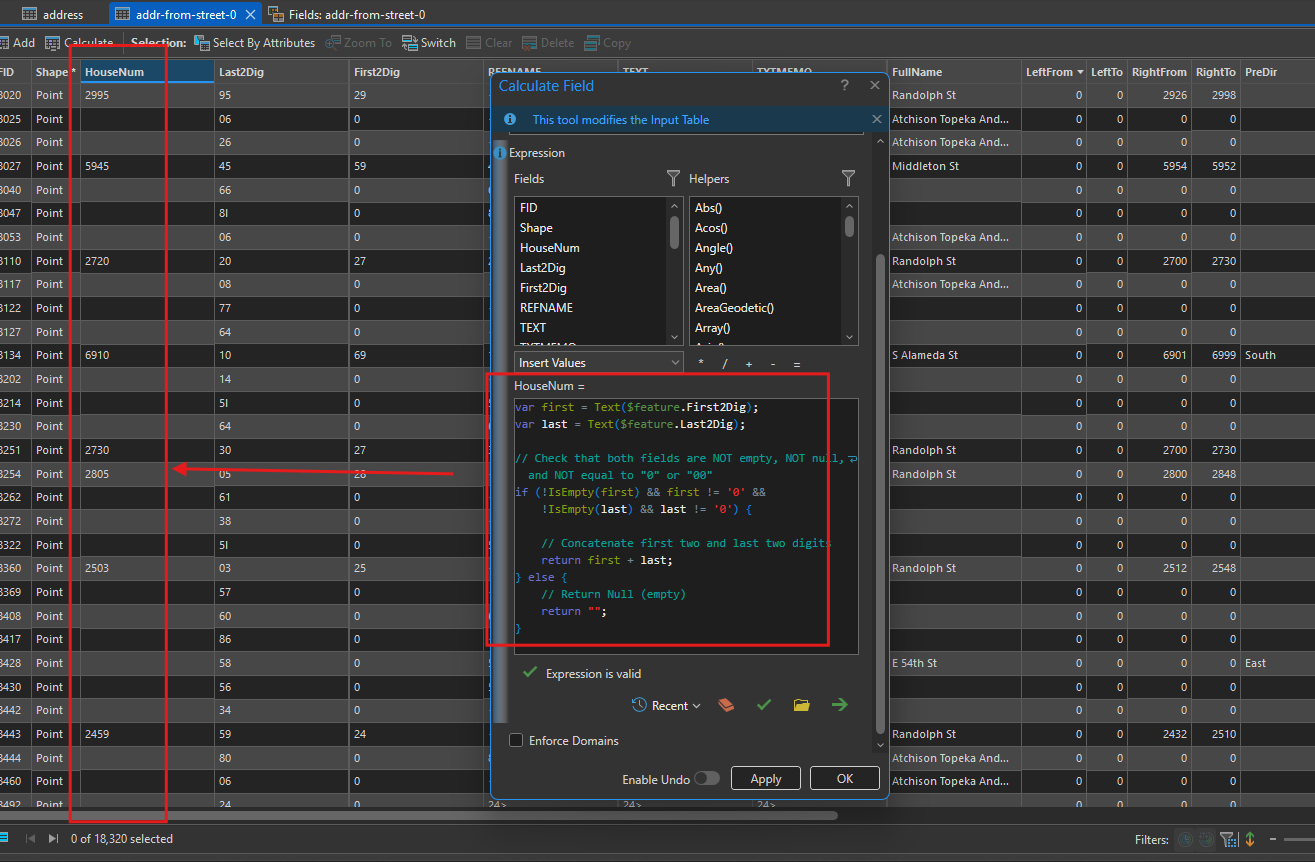The width and height of the screenshot is (1315, 862).
Task: Click the Delete selection toolbar icon
Action: (x=530, y=43)
